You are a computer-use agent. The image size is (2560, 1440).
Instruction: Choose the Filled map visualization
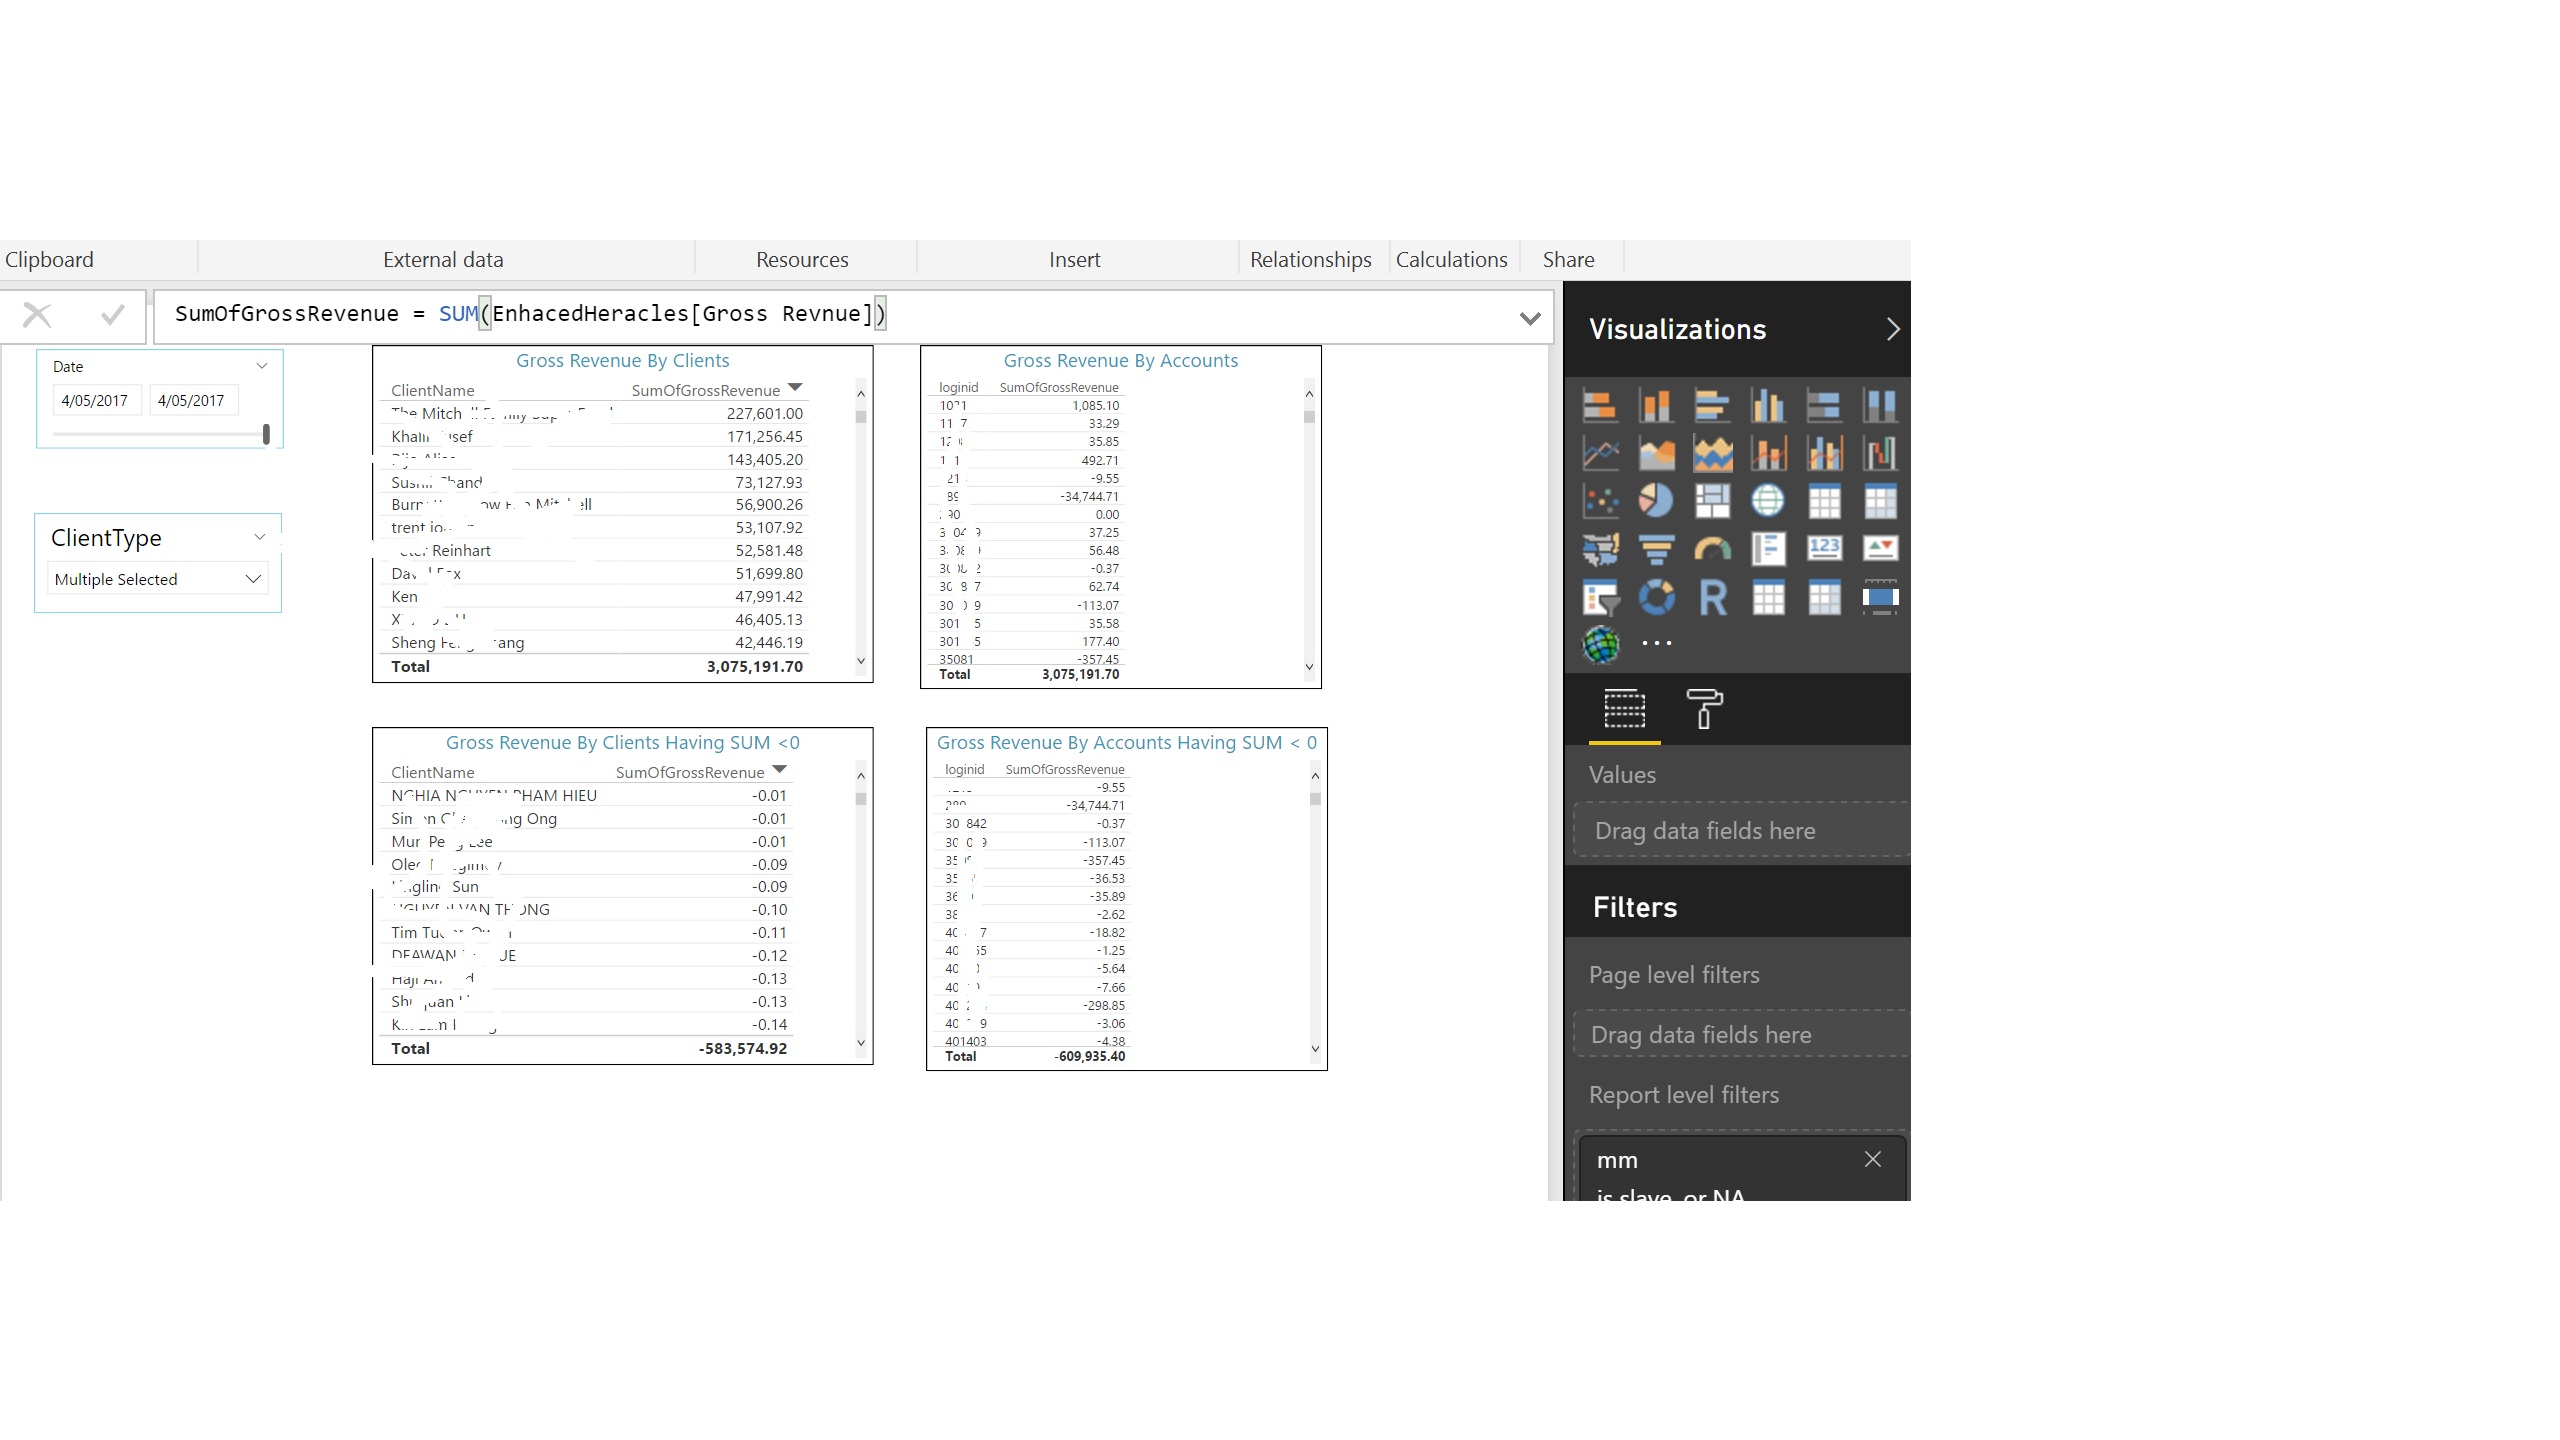(x=1600, y=548)
